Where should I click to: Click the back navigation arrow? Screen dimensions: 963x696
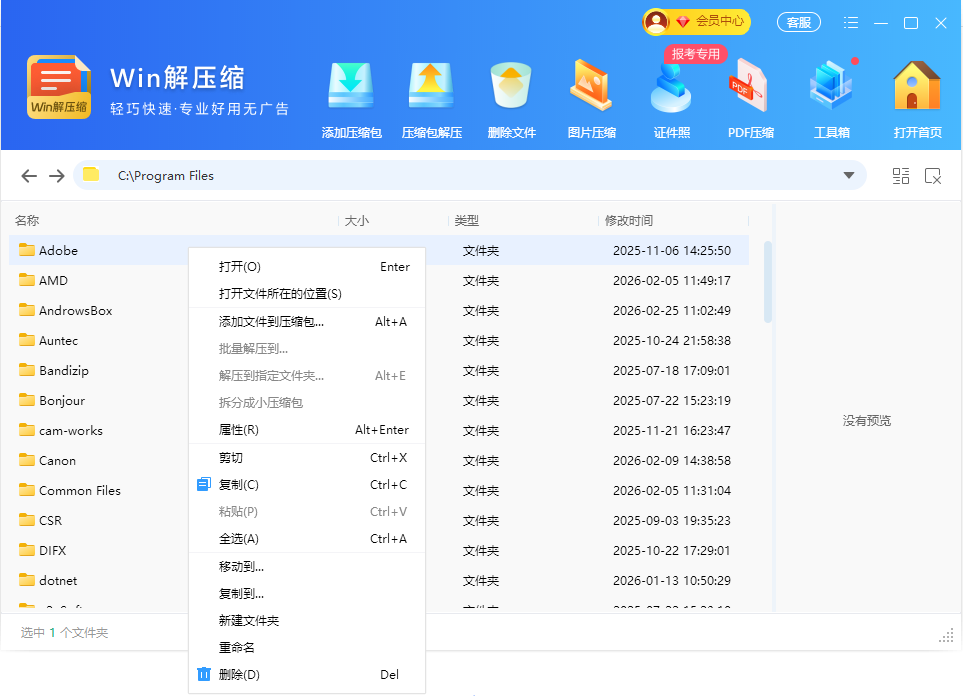click(x=29, y=176)
